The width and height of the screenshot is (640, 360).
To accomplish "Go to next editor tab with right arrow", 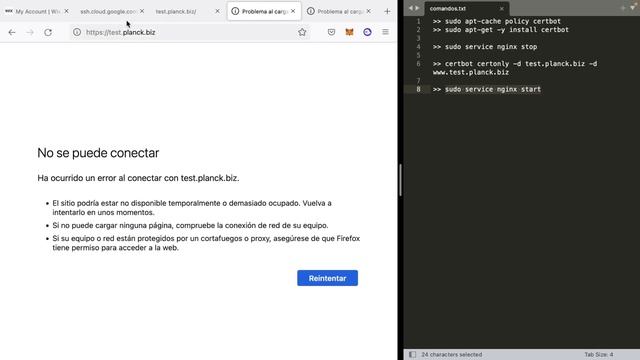I will 417,8.
